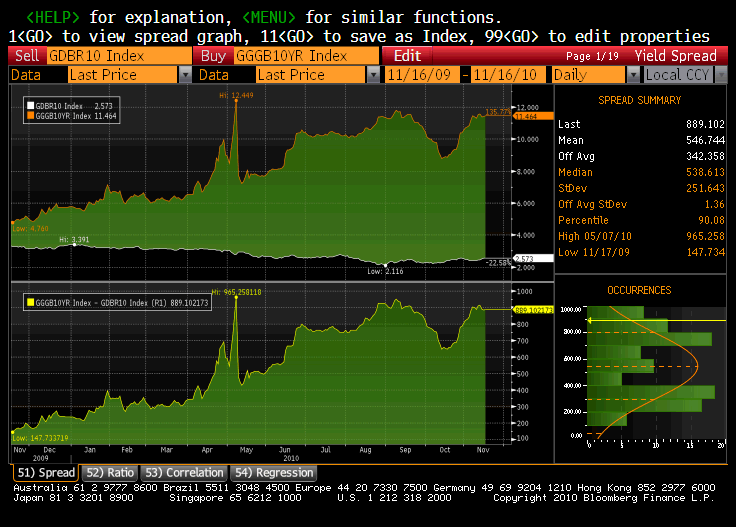Click the Yield Spread title label
Screen dimensions: 736x527
[682, 56]
